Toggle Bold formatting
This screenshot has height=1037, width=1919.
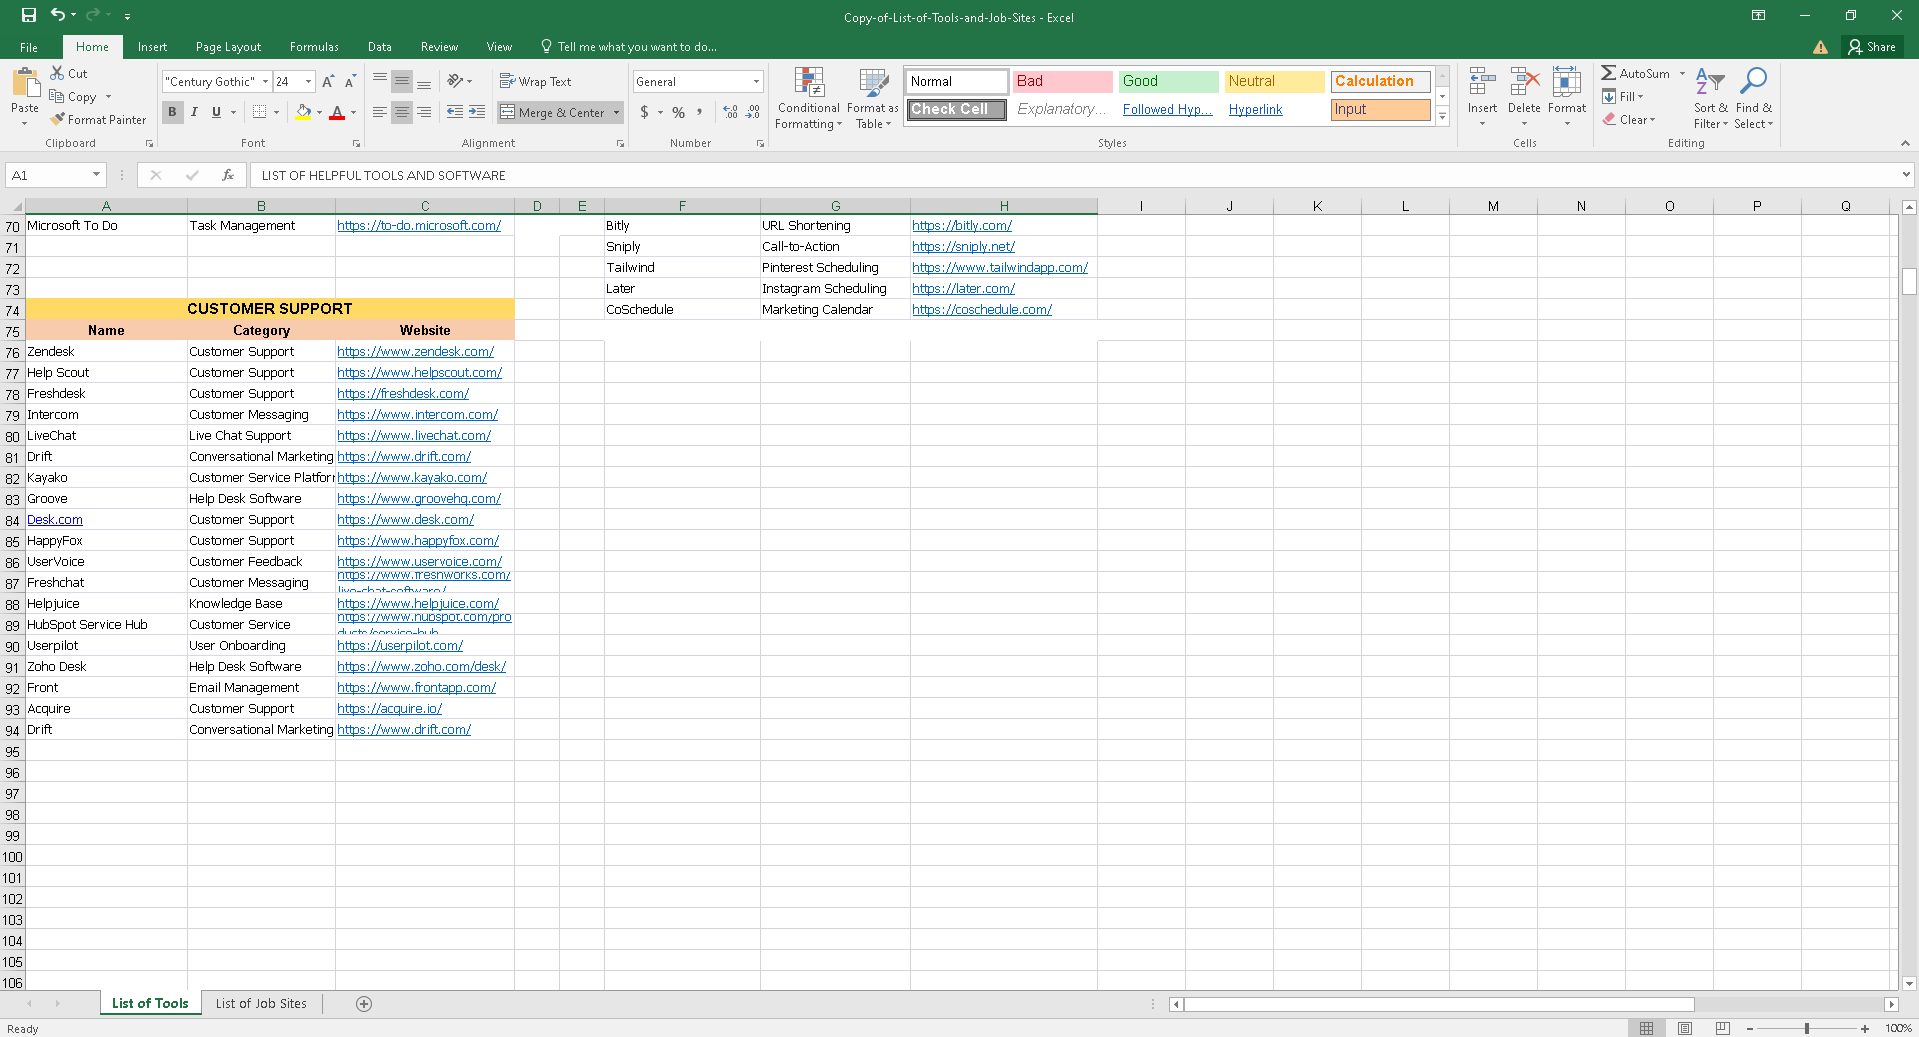click(172, 112)
